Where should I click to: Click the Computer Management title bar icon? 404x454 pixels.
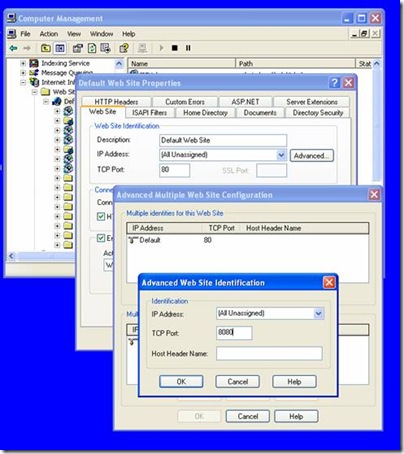coord(12,18)
